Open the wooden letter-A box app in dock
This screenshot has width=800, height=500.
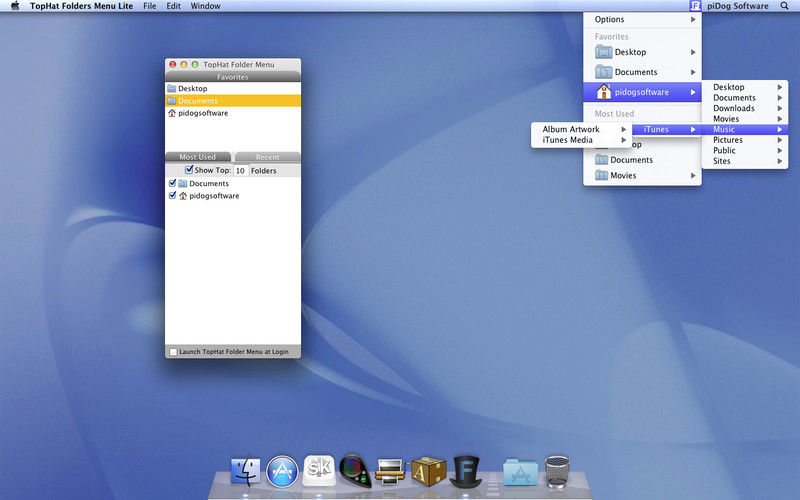pyautogui.click(x=429, y=471)
